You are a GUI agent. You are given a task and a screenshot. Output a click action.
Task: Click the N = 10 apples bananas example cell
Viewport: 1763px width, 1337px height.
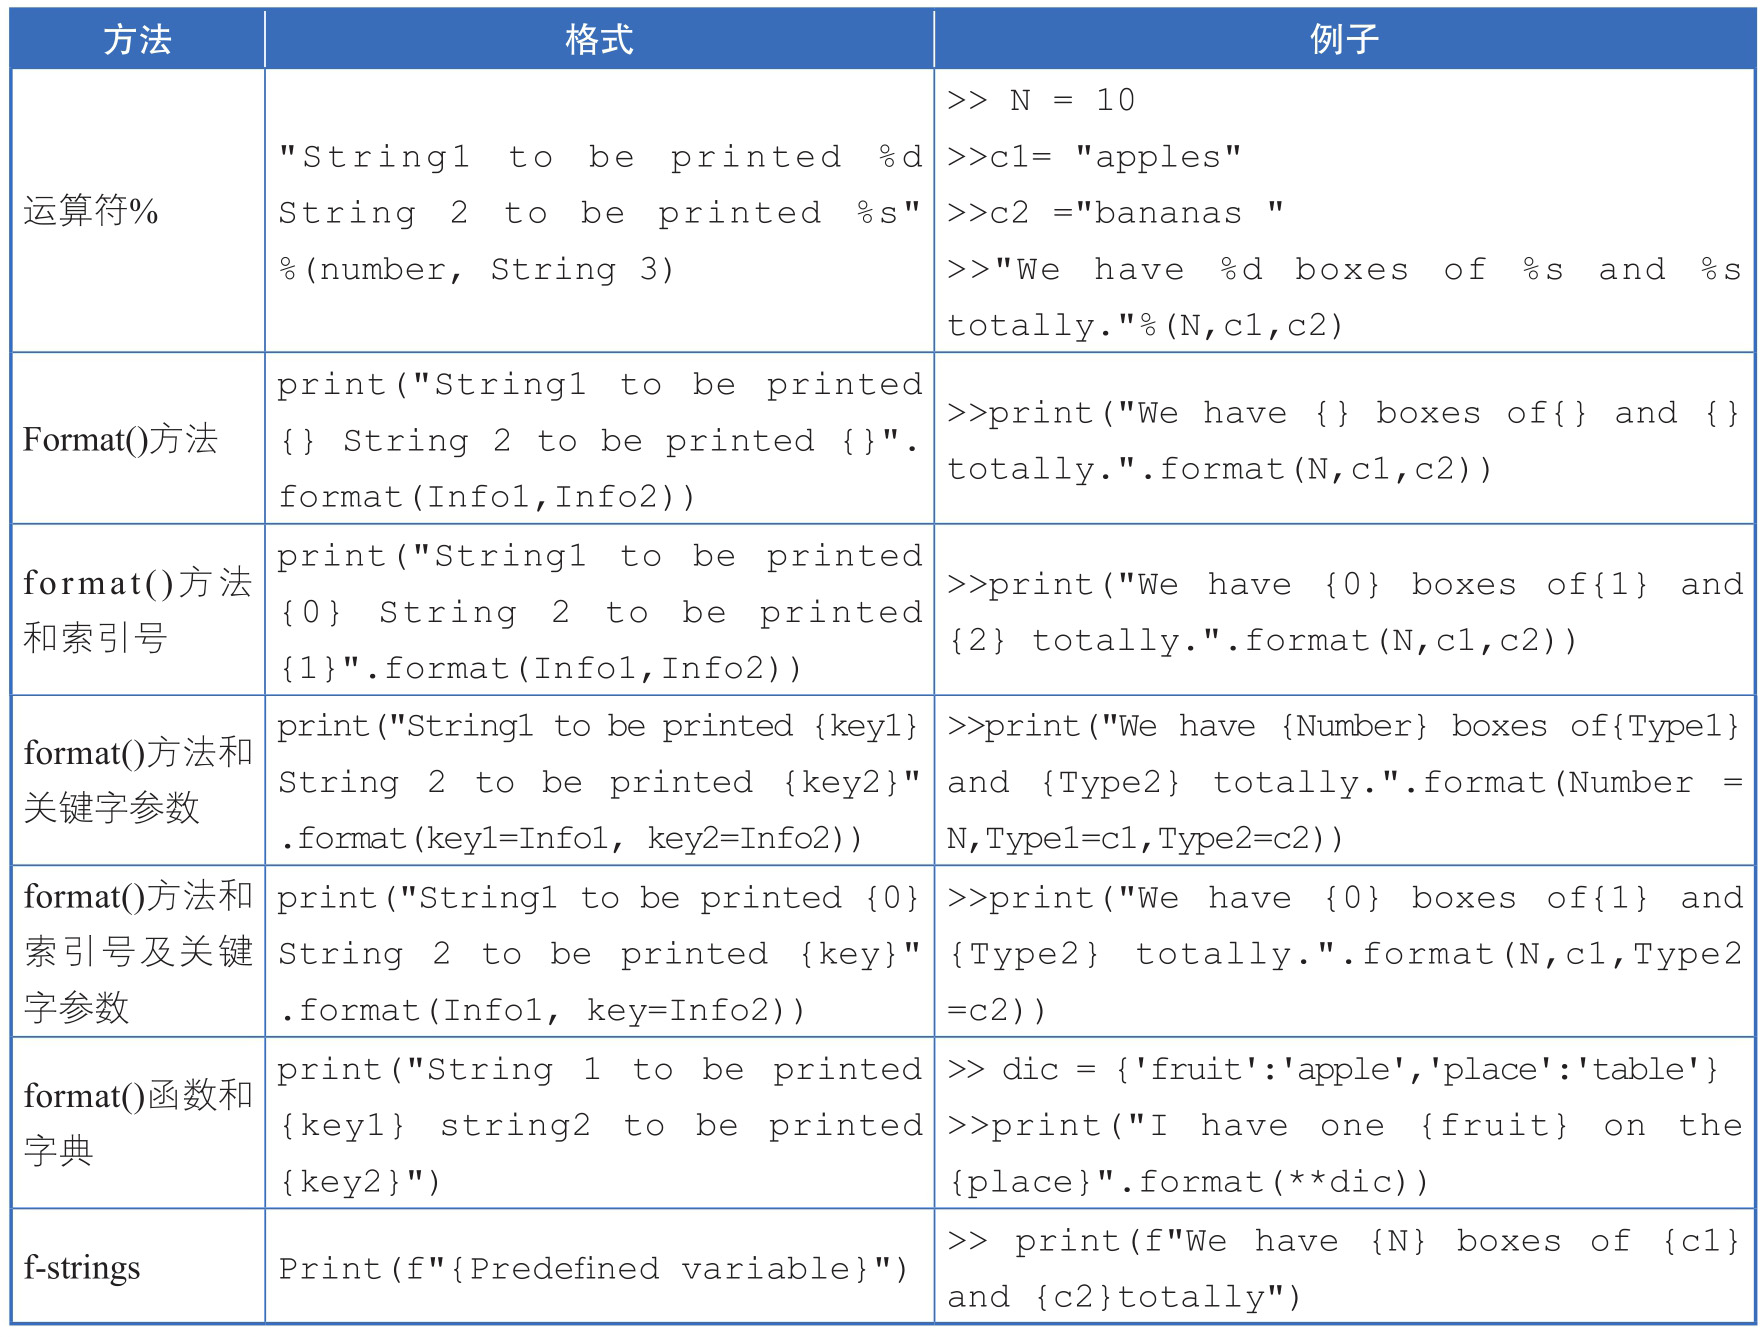tap(1344, 212)
